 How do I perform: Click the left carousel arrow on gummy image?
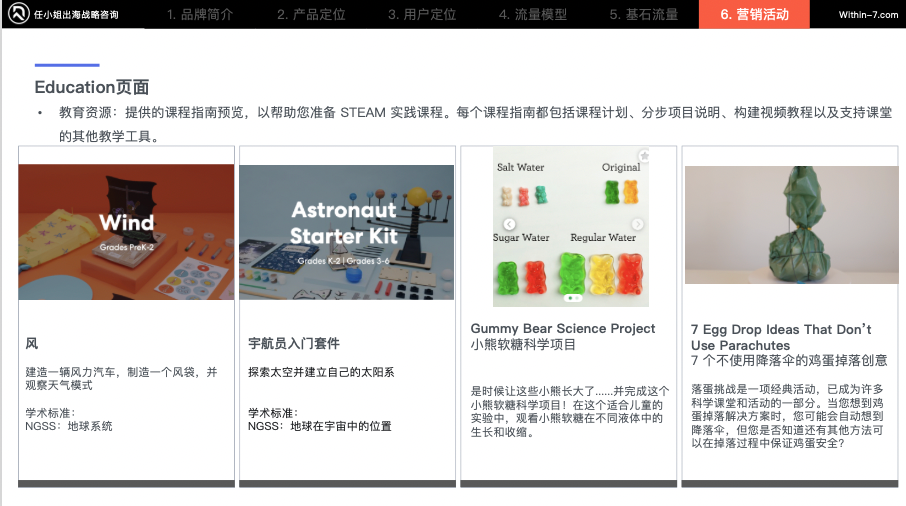509,224
